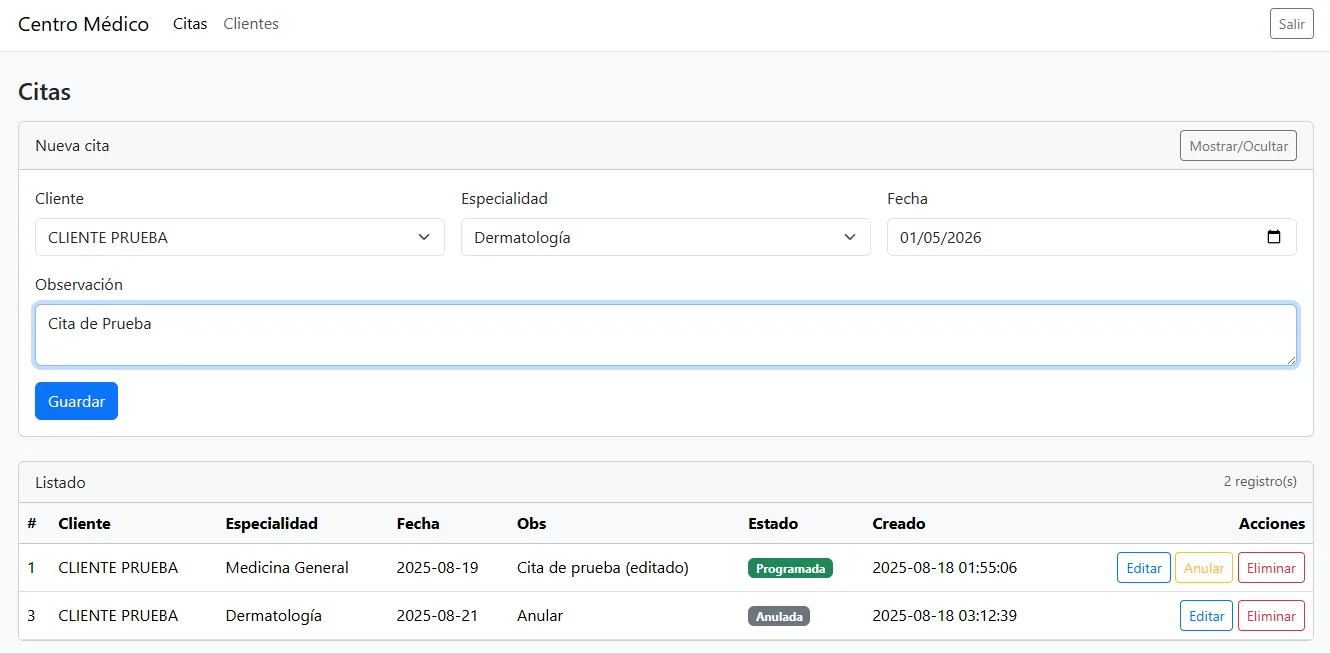Switch to the Clientes section
1330x653 pixels.
pos(250,23)
